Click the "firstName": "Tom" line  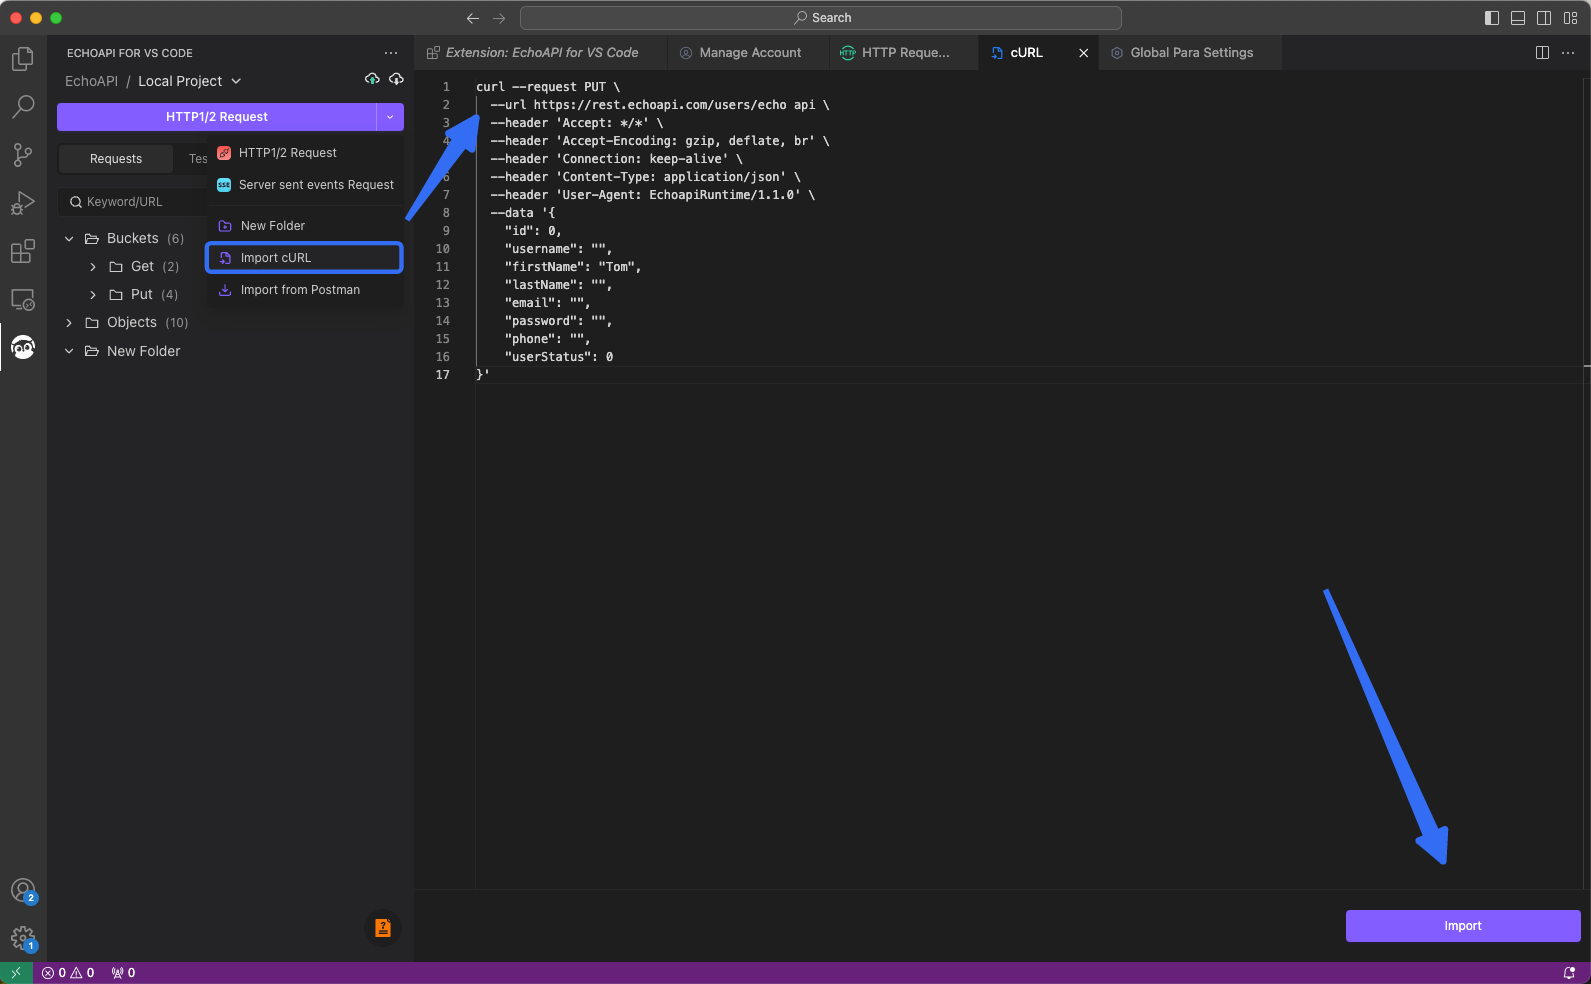click(x=573, y=267)
